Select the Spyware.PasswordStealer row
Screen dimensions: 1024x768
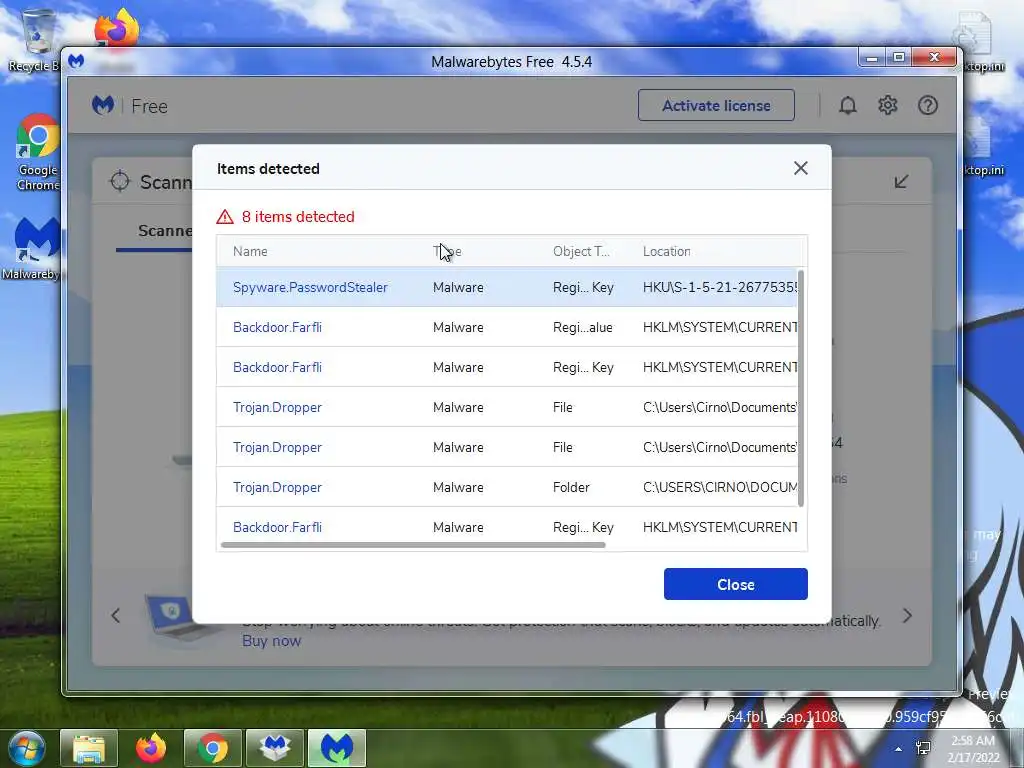coord(507,287)
